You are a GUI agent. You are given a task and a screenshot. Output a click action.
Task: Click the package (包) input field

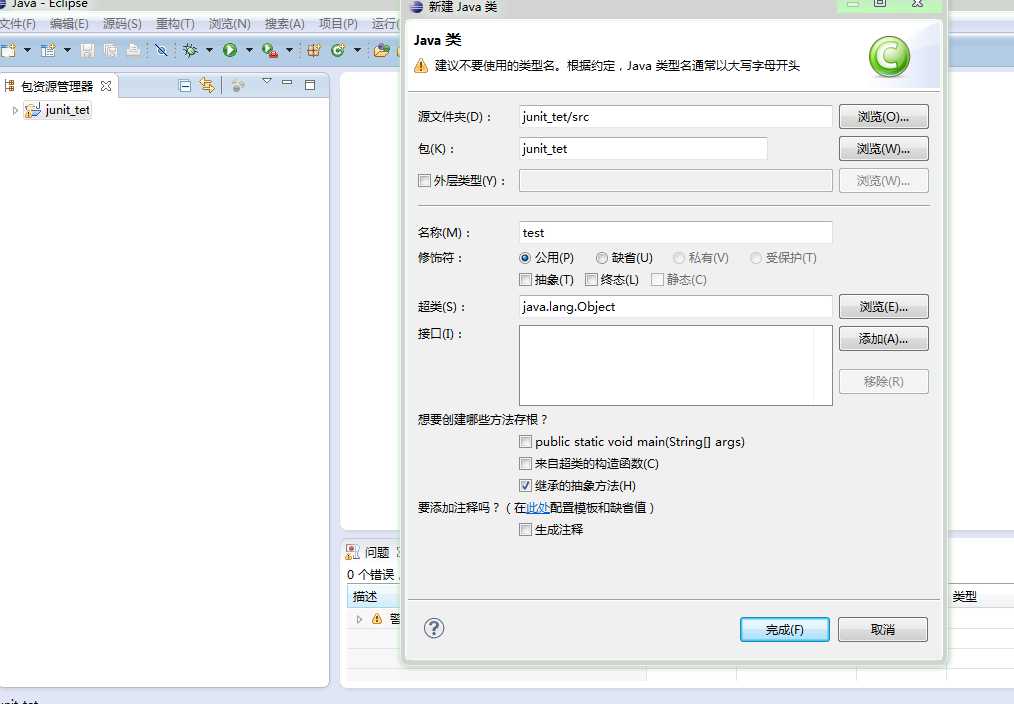643,149
